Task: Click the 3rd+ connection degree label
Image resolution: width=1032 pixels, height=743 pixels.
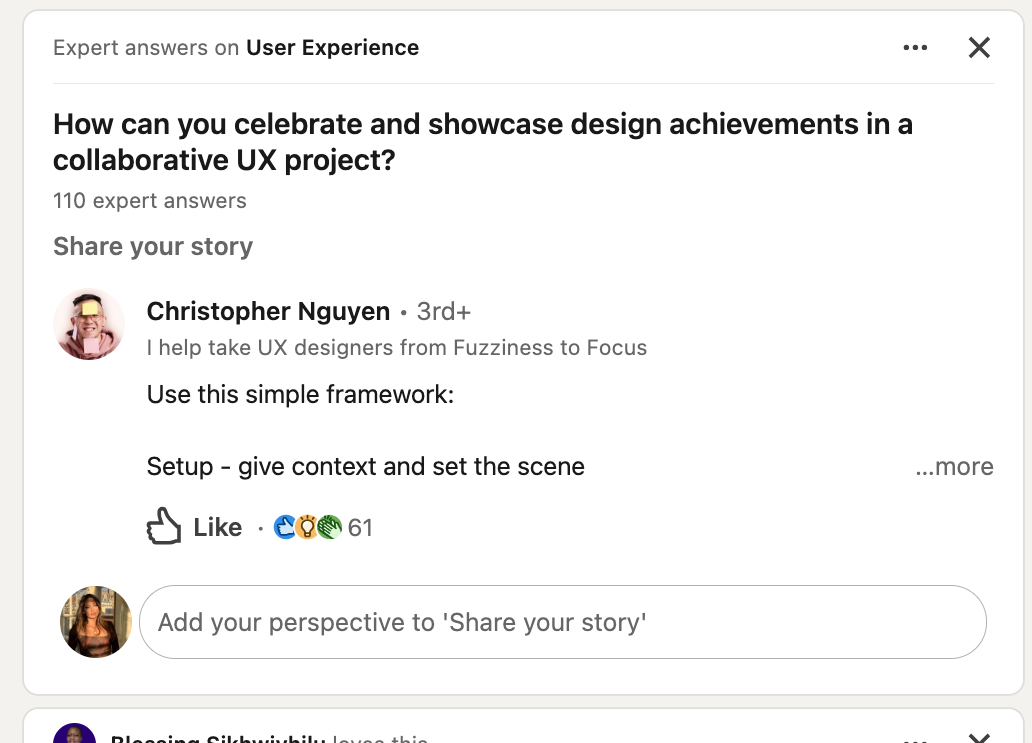Action: pos(443,311)
